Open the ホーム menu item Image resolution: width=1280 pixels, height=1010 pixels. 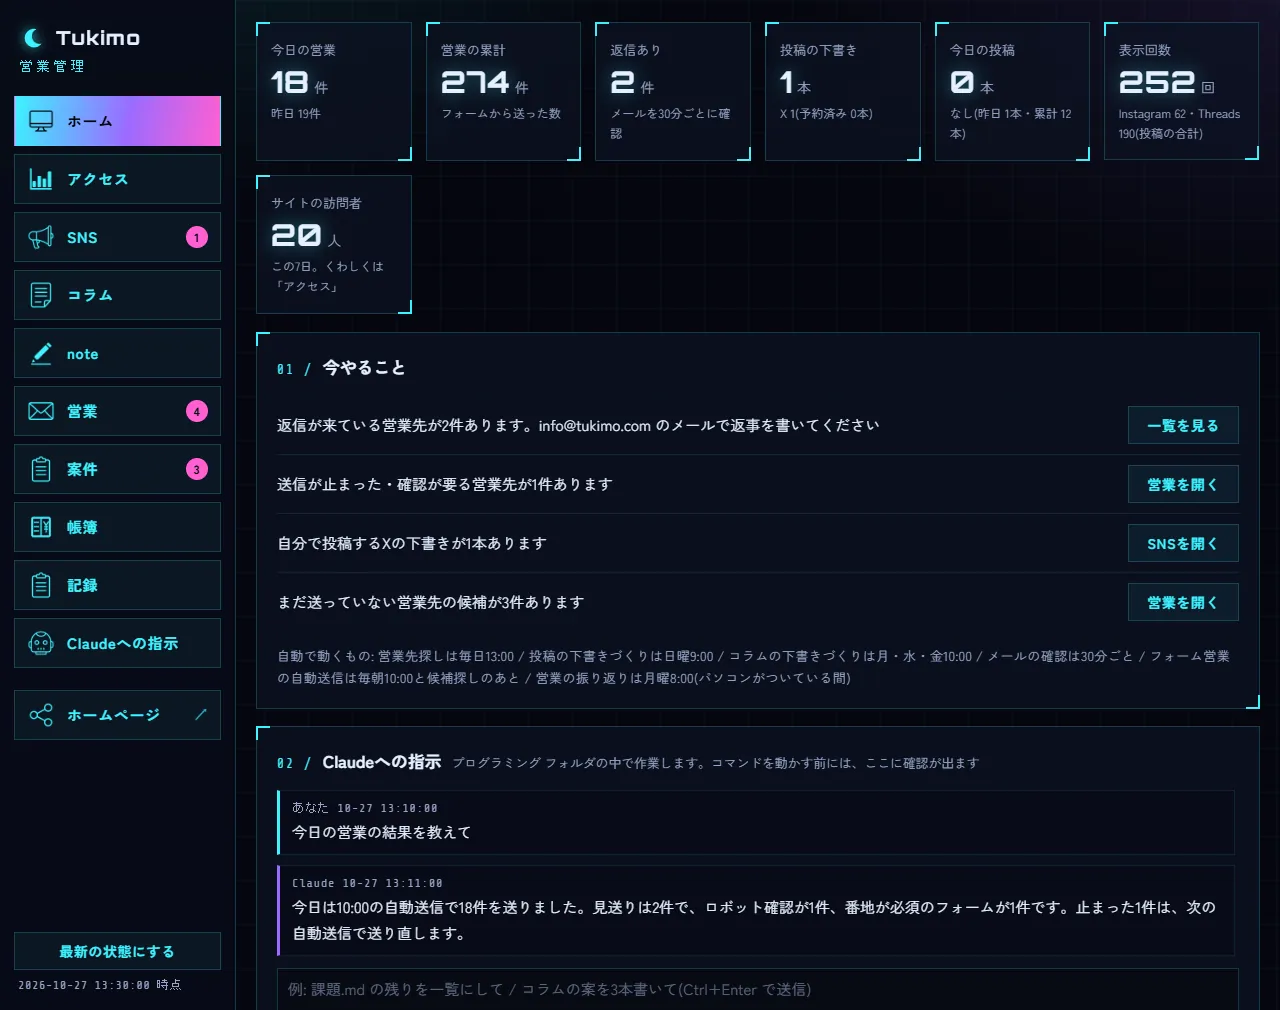117,121
